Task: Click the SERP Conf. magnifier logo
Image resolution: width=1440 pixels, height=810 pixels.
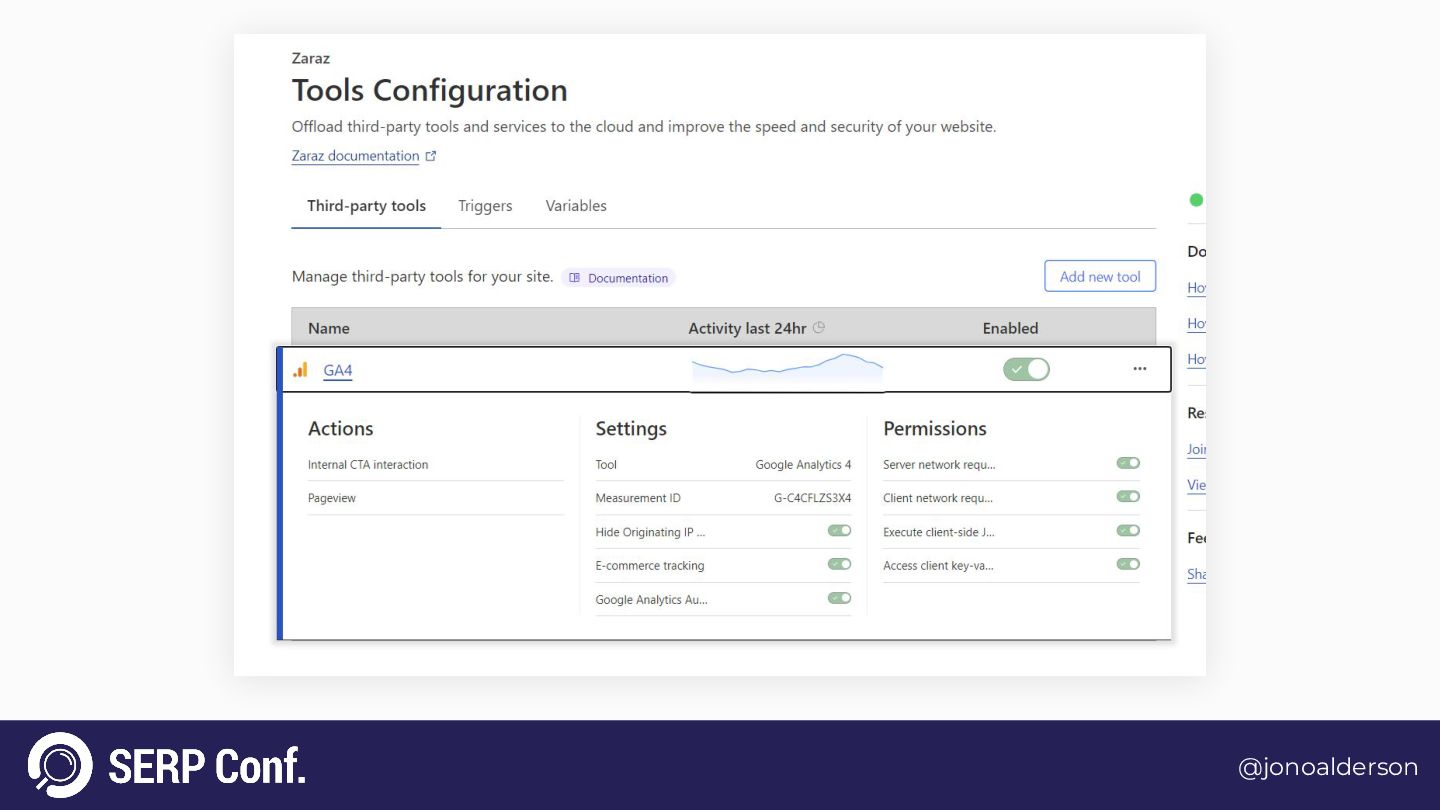Action: [60, 765]
